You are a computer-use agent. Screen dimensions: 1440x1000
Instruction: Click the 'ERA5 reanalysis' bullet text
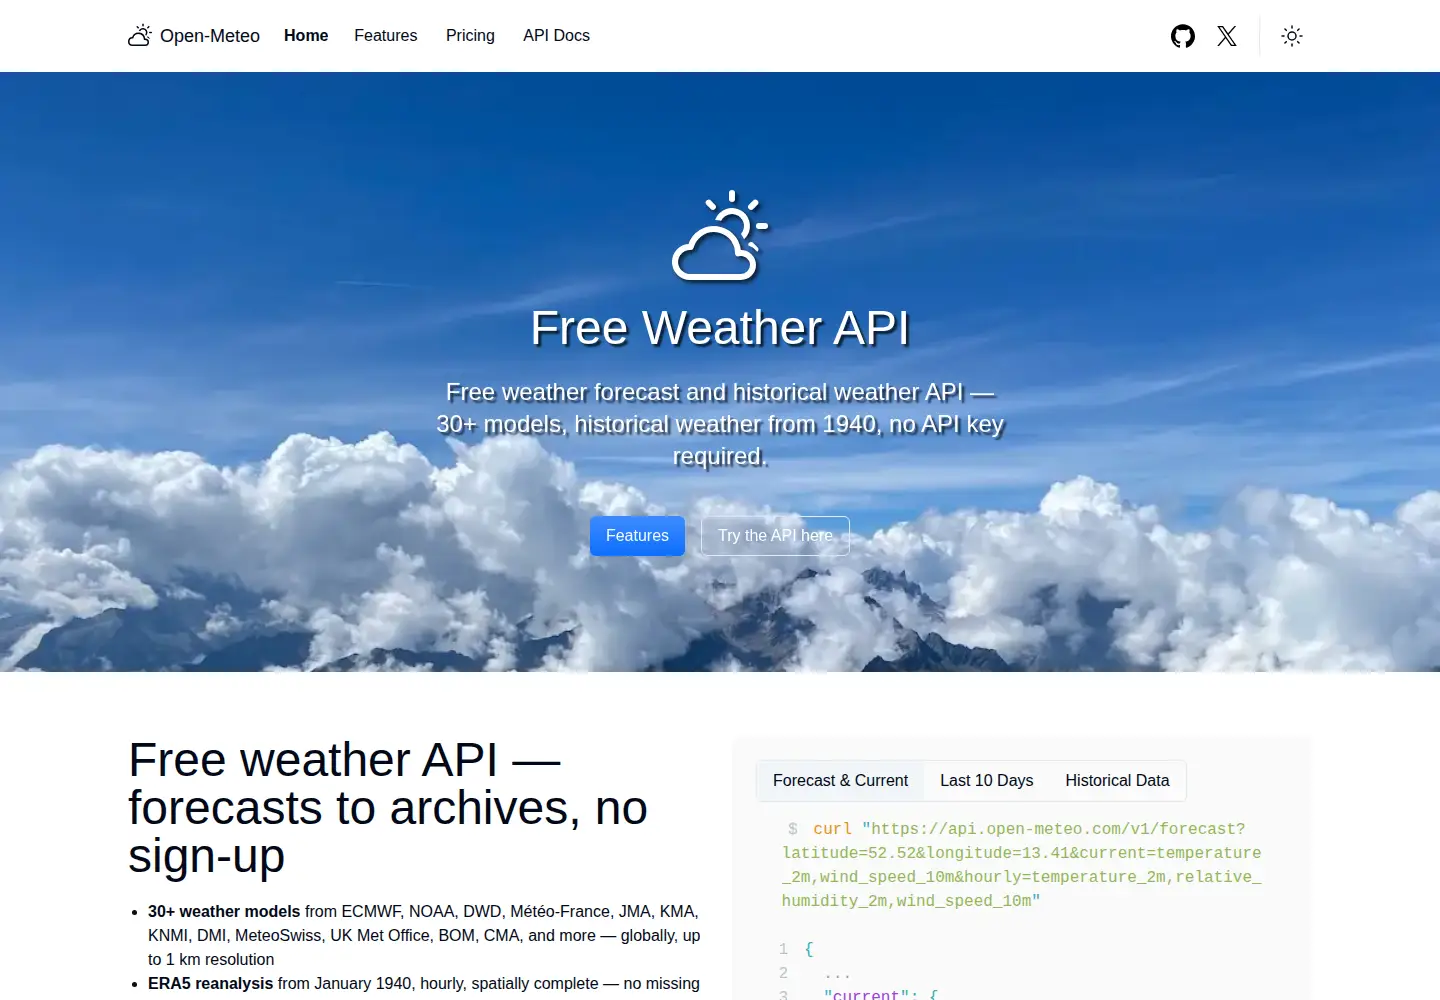coord(210,984)
